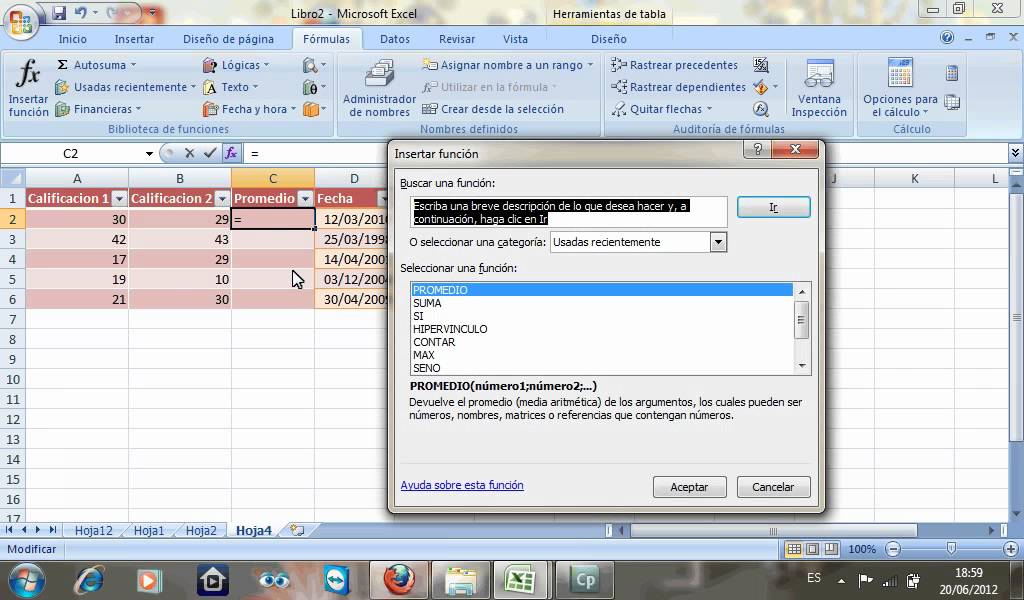
Task: Click the zoom in plus button
Action: click(1011, 549)
